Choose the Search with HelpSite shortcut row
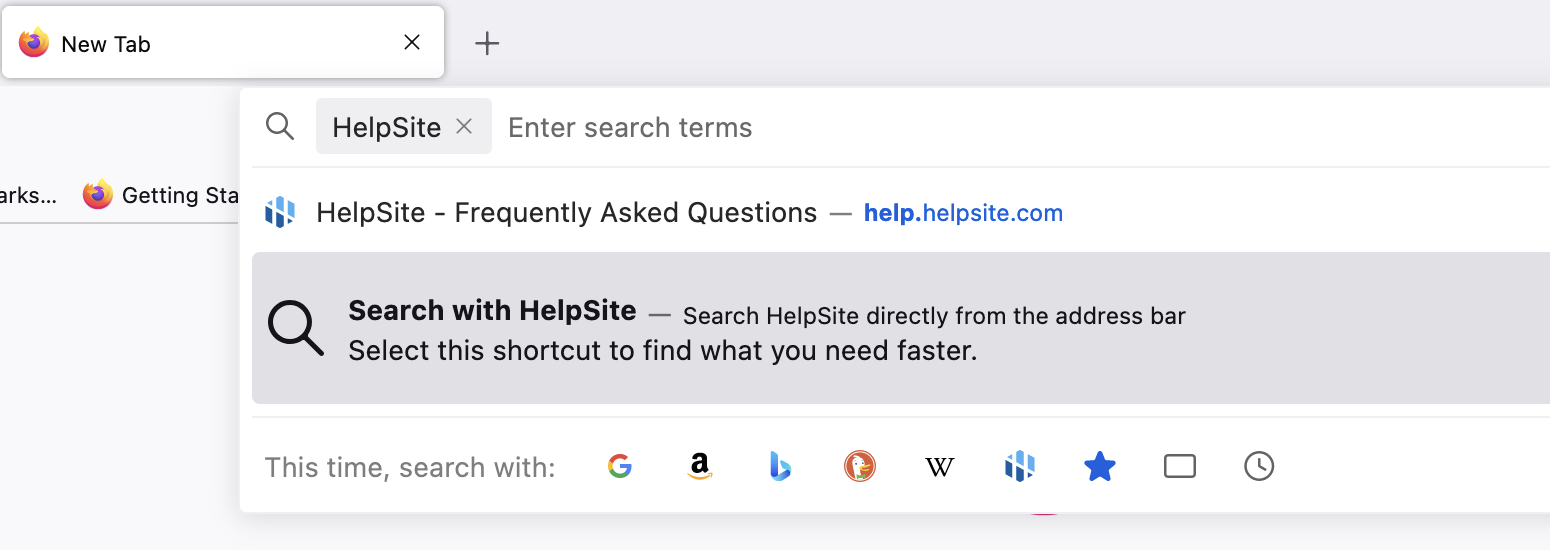 click(x=901, y=328)
